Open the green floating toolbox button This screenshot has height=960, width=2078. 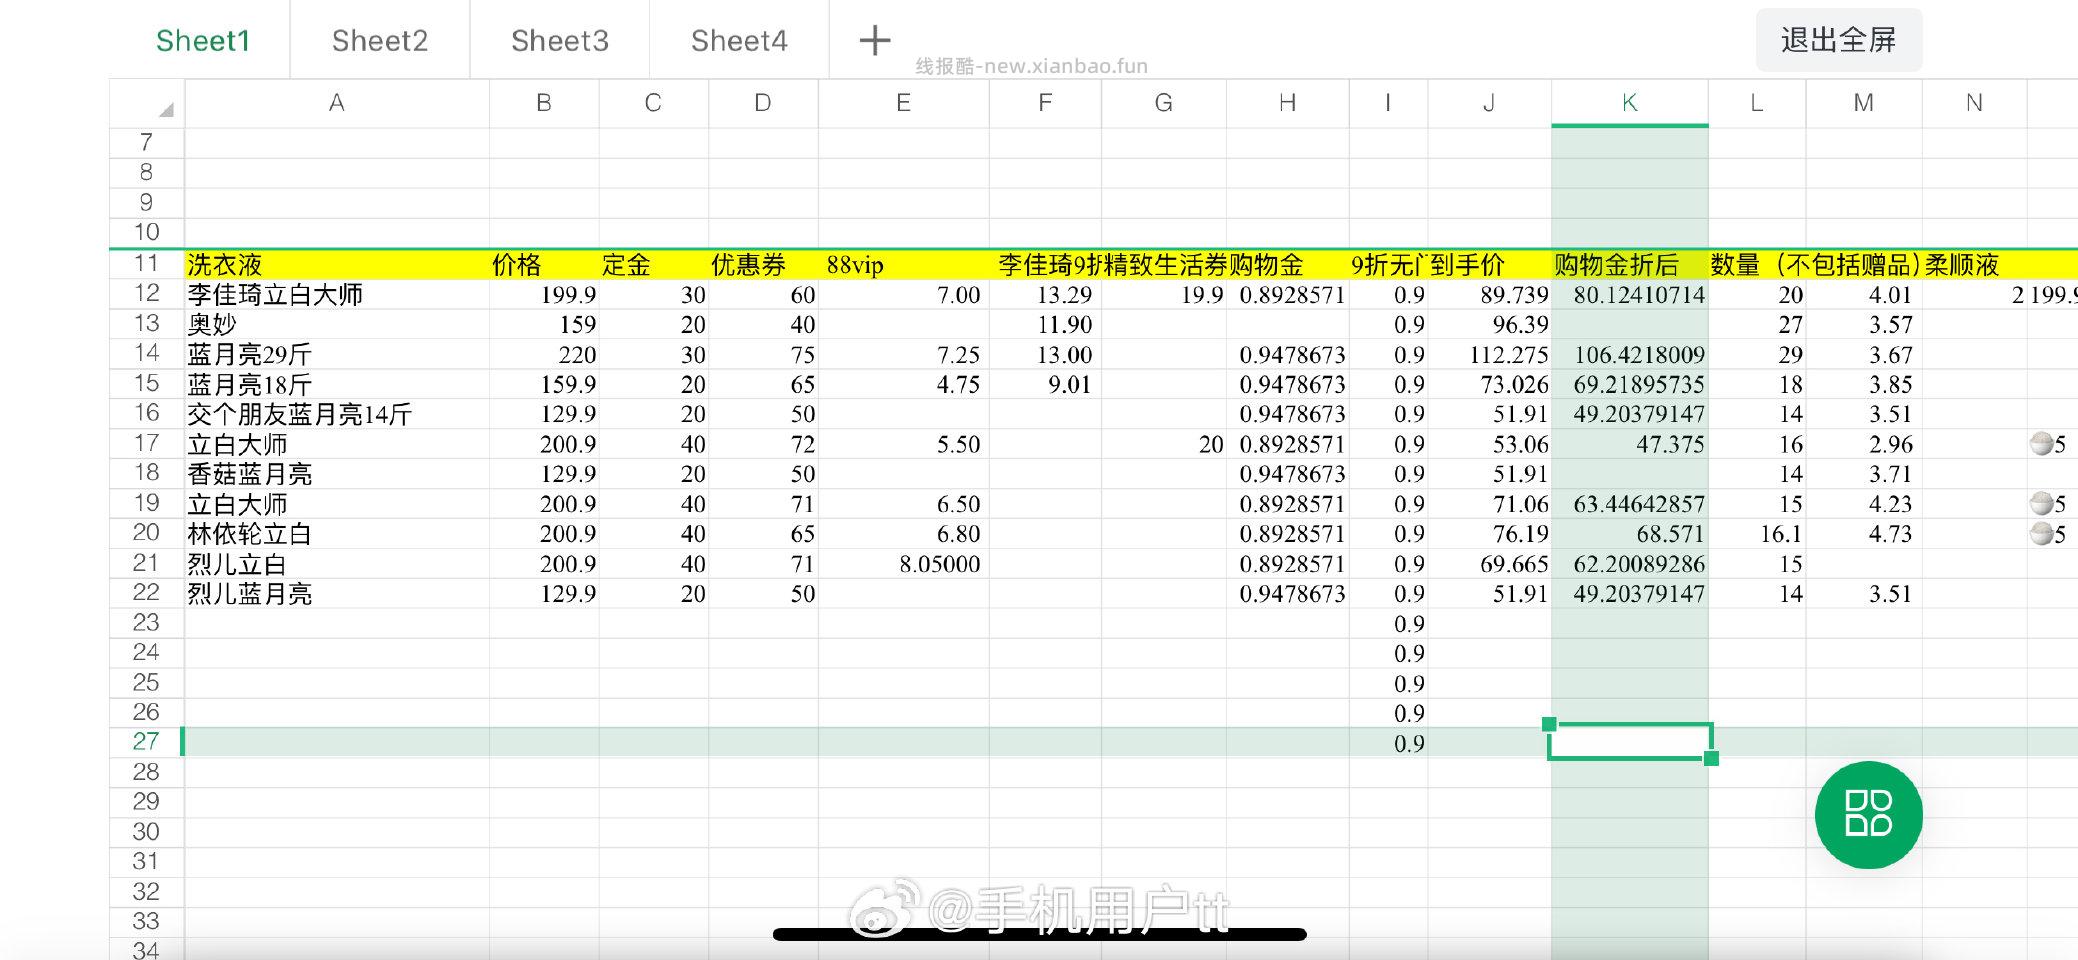click(1868, 814)
